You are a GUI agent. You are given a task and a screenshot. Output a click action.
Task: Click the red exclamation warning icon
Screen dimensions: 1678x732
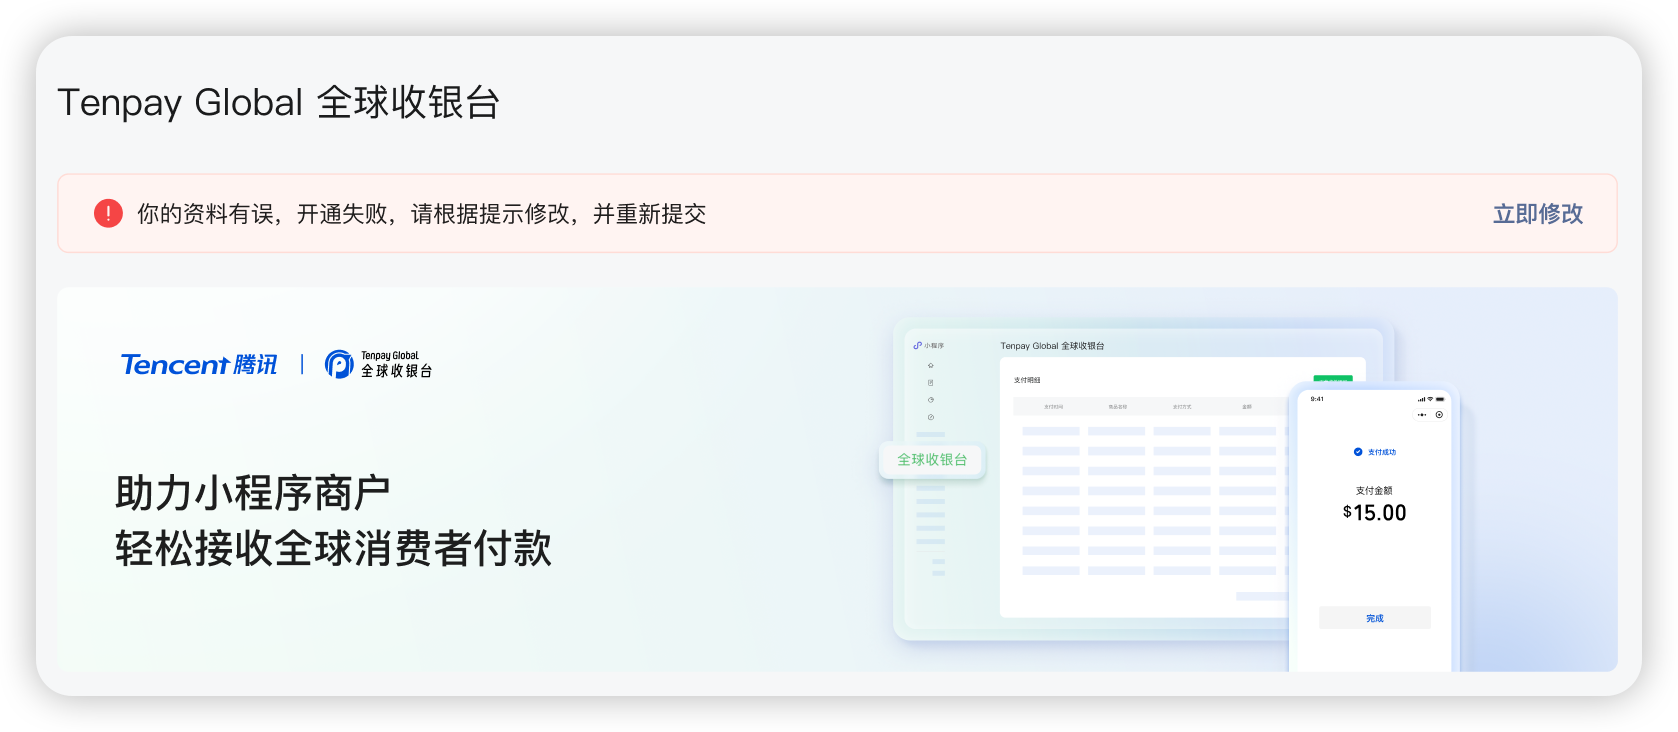[108, 213]
